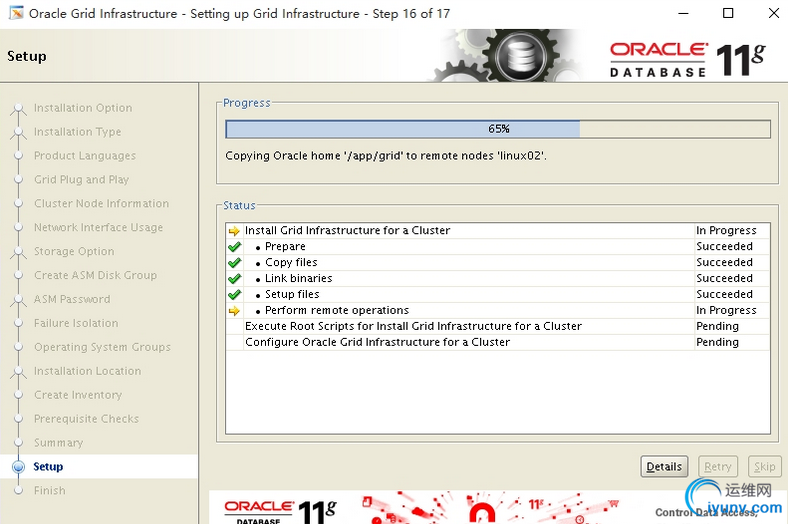
Task: Close the Oracle Grid Infrastructure installer window
Action: pyautogui.click(x=774, y=13)
